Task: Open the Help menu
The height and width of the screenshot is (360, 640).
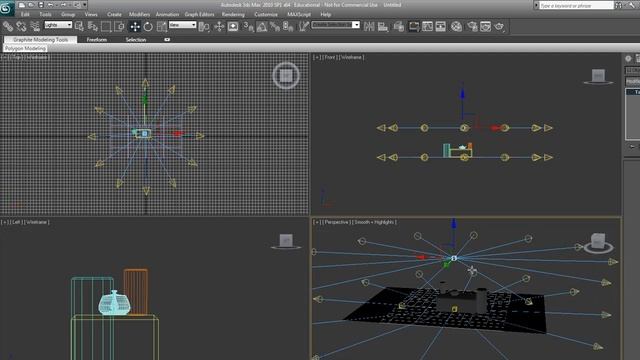Action: pos(325,14)
